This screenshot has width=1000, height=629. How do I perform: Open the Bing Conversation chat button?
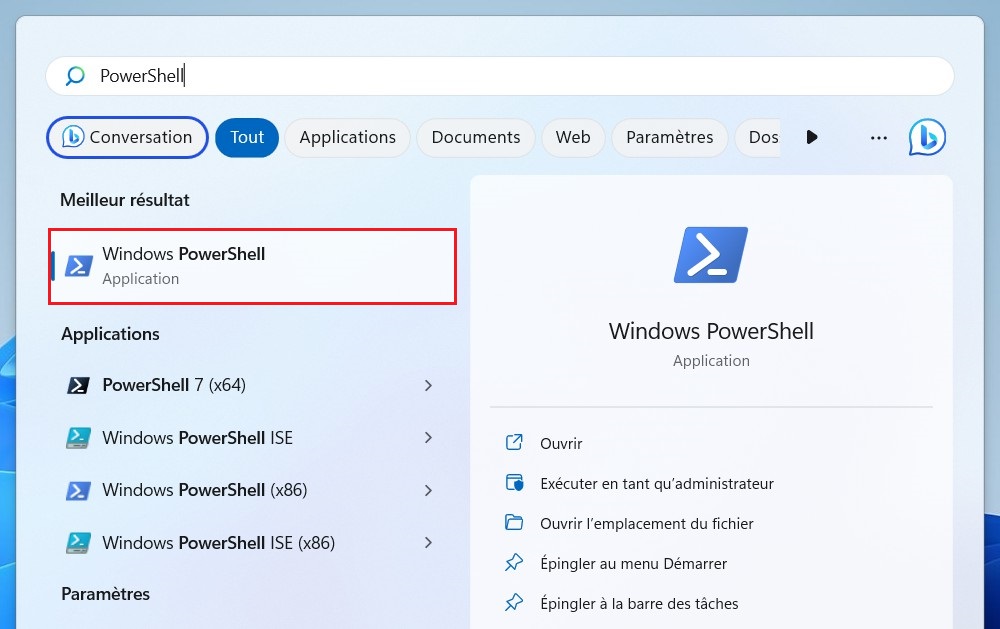tap(128, 137)
